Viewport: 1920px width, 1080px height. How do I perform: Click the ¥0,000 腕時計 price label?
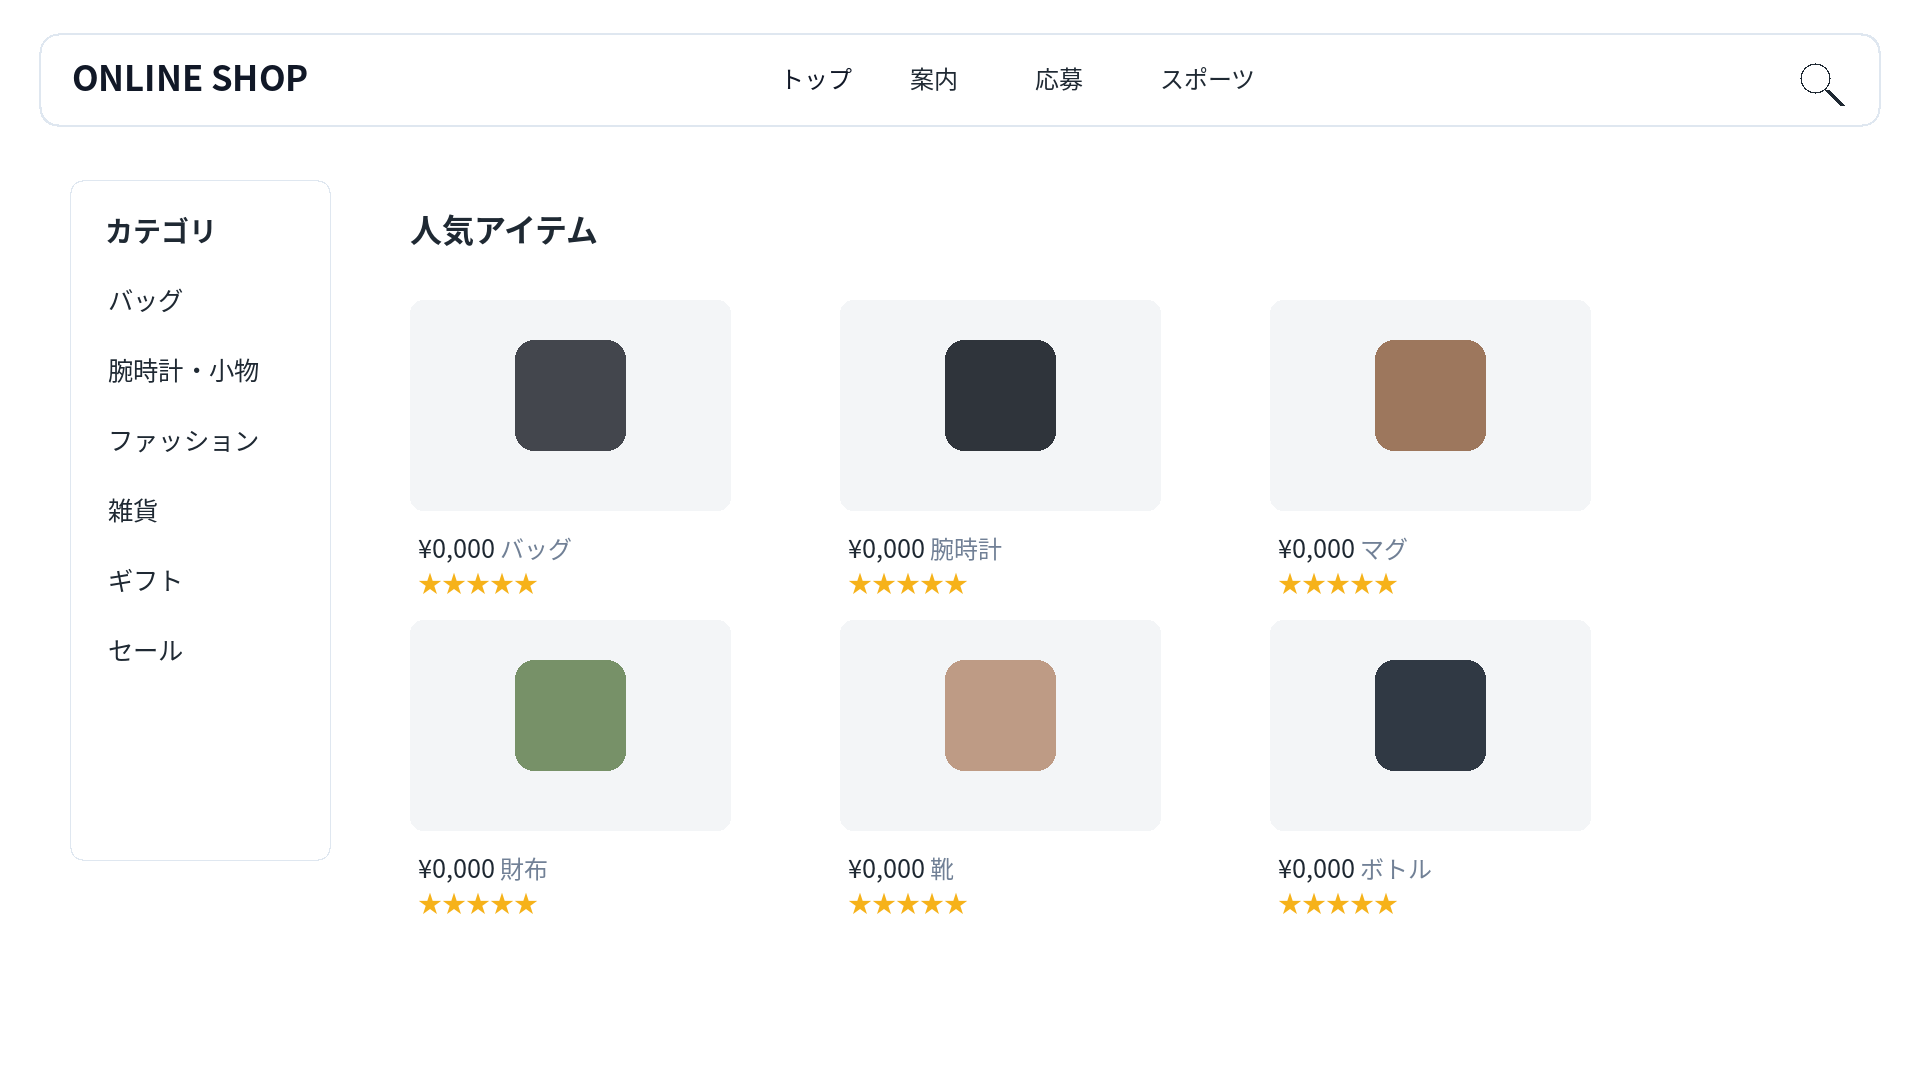point(925,549)
